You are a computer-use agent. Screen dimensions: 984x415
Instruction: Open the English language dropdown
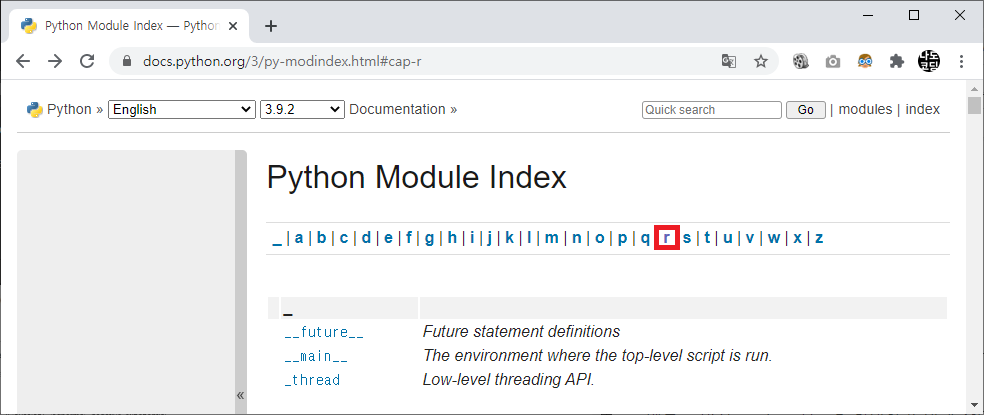(x=182, y=109)
